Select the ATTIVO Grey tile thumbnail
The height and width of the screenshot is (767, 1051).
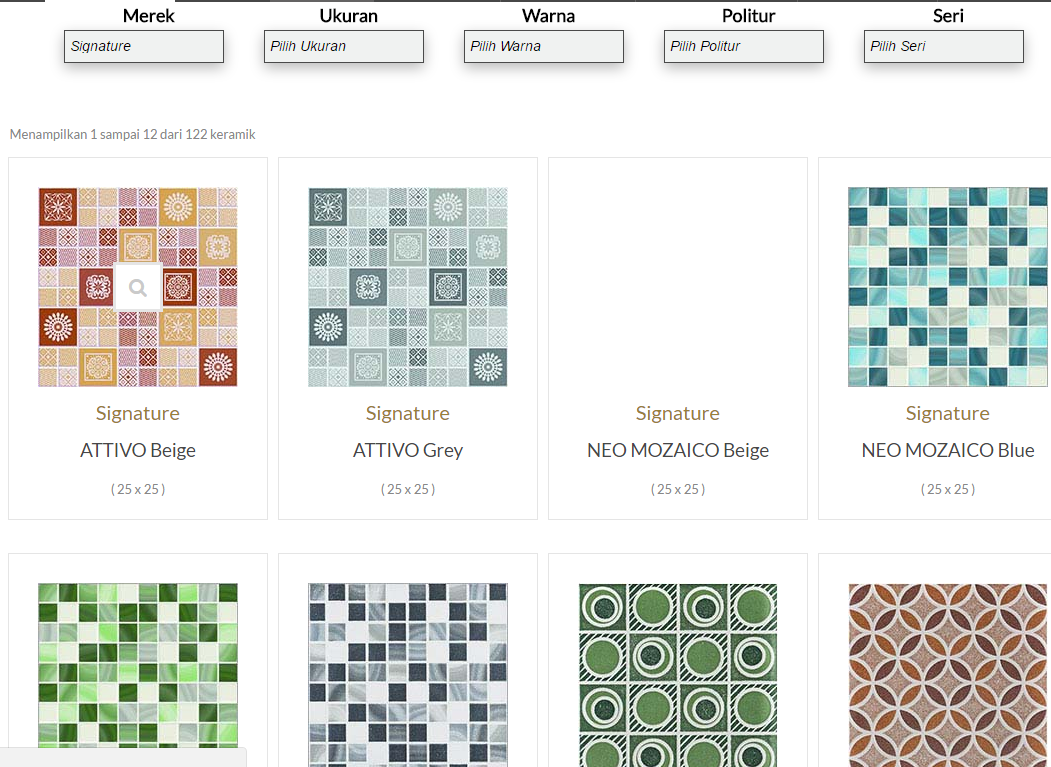[x=408, y=287]
